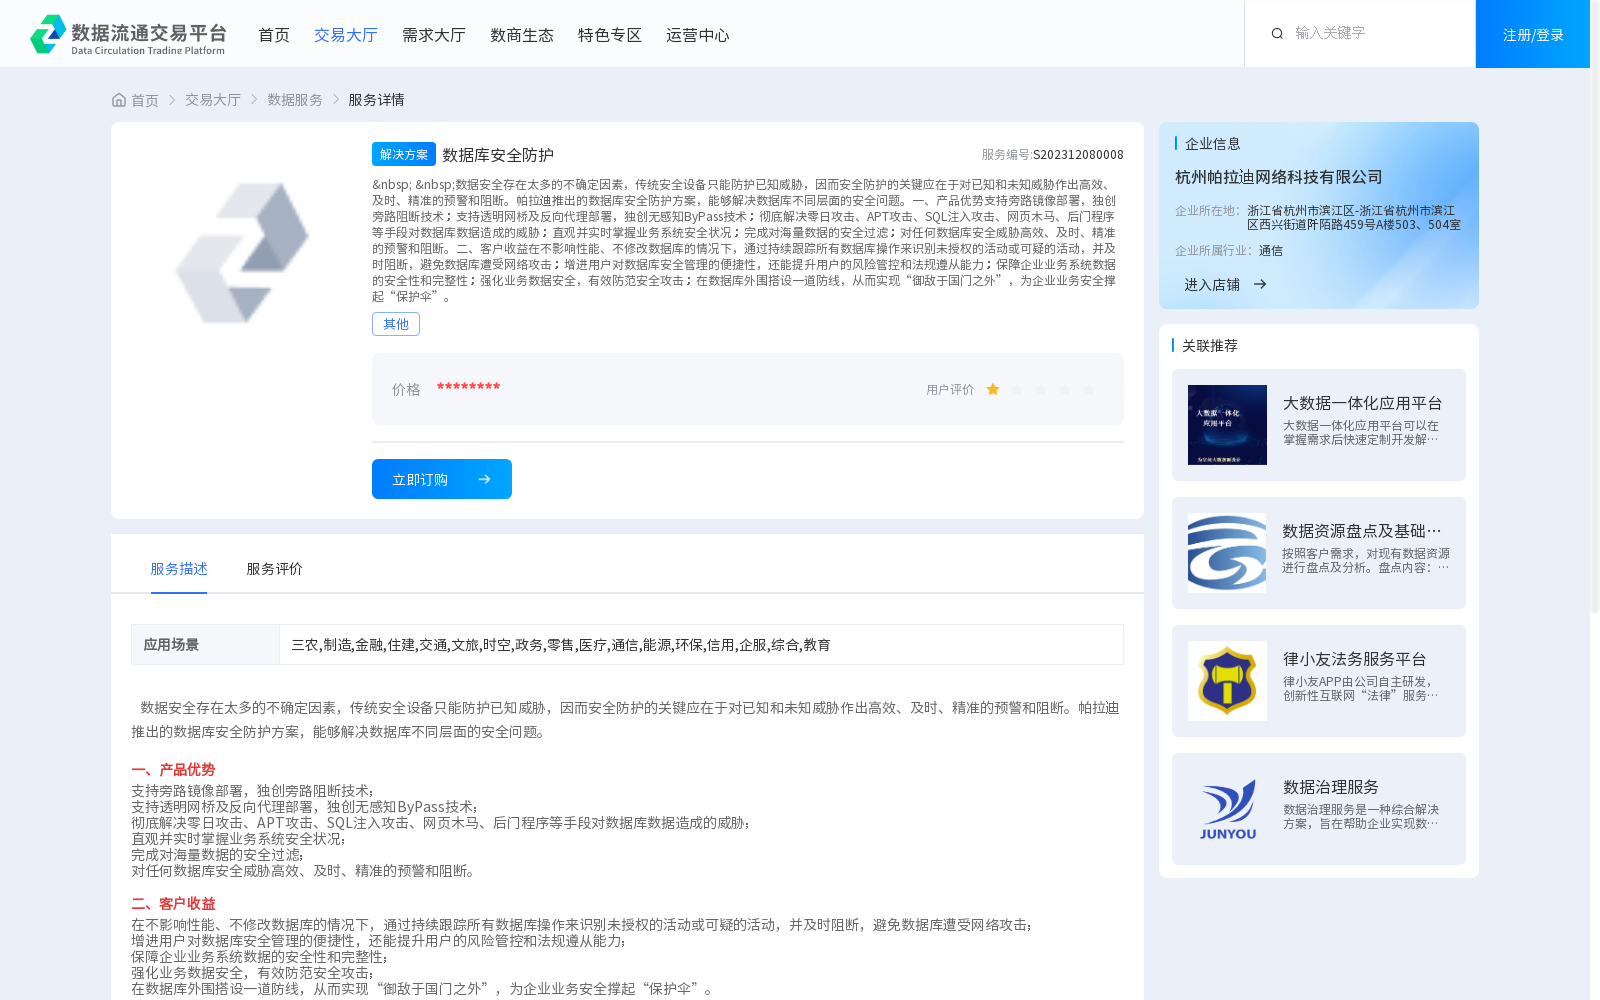Click the arrow icon beside 进入店铺

1260,284
